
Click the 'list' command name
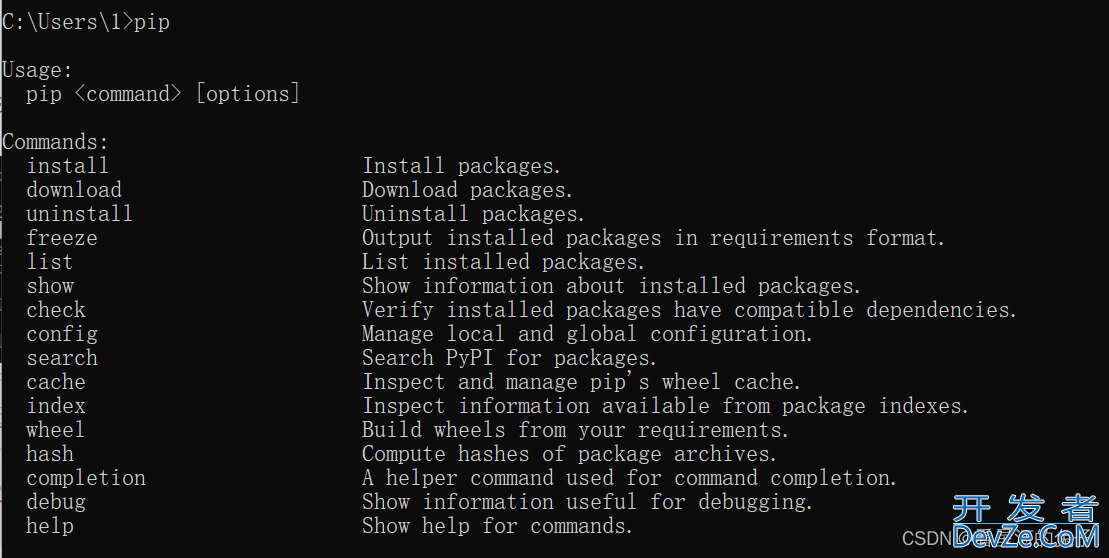(x=50, y=262)
